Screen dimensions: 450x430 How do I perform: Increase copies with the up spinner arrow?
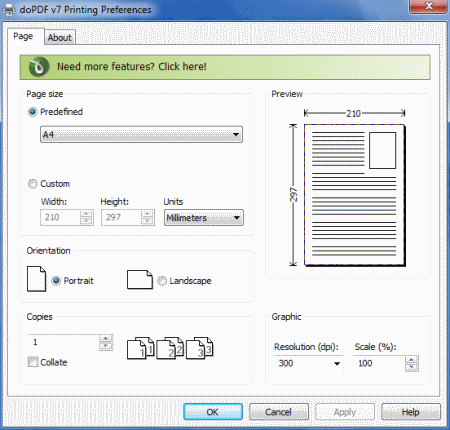pos(106,339)
